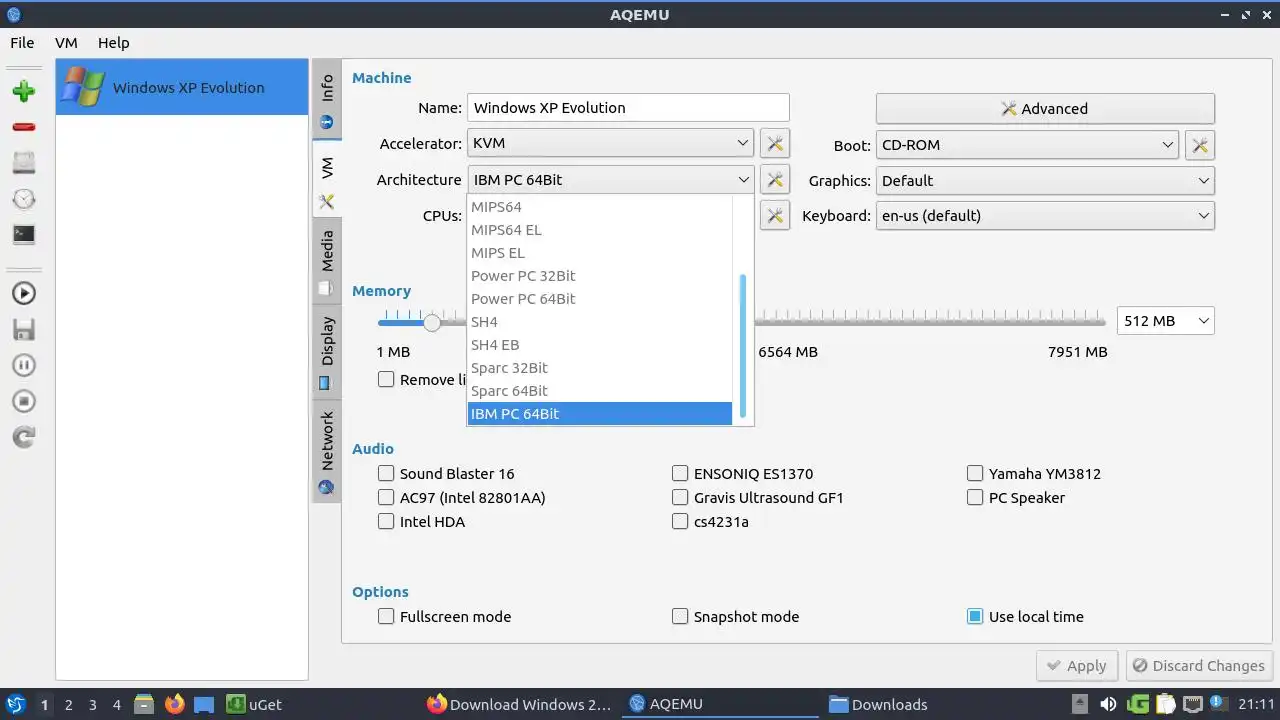The width and height of the screenshot is (1280, 720).
Task: Open the Boot CD-ROM dropdown
Action: coord(1027,145)
